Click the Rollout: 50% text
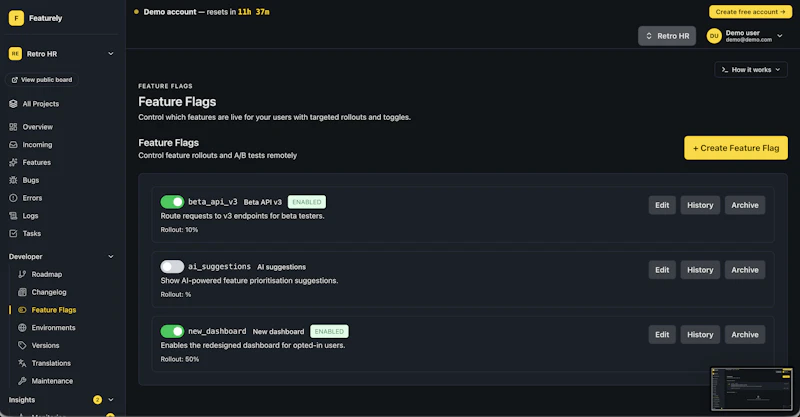 [180, 359]
